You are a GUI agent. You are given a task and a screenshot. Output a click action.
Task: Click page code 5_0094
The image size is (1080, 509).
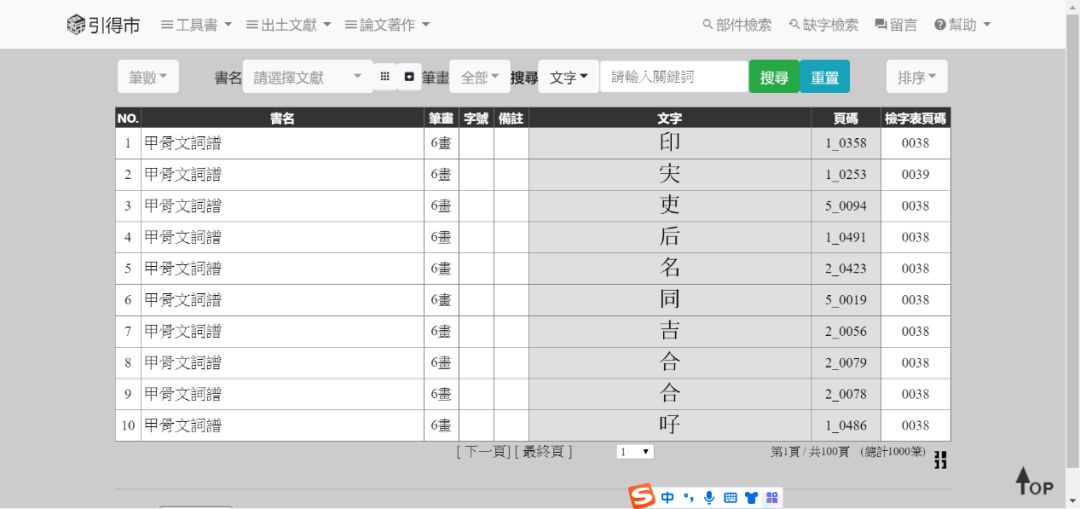click(x=846, y=206)
